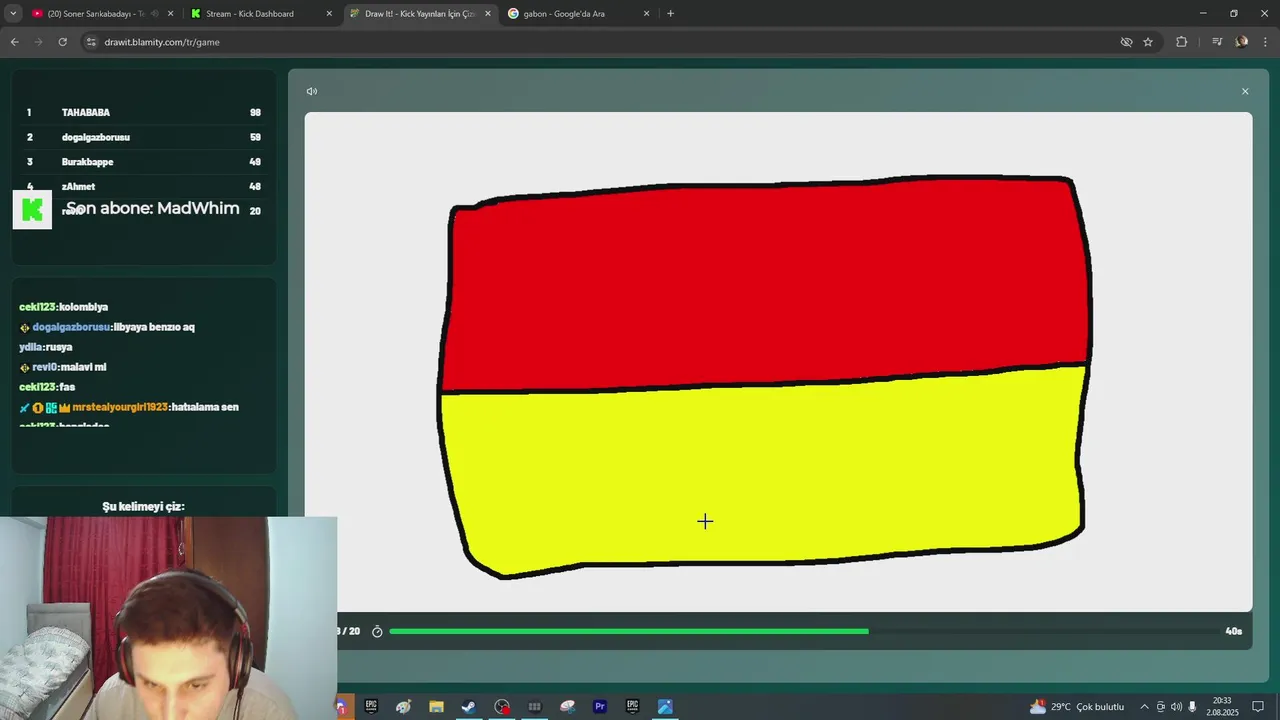The width and height of the screenshot is (1280, 720).
Task: Click the 40s remaining time label
Action: [x=1233, y=631]
